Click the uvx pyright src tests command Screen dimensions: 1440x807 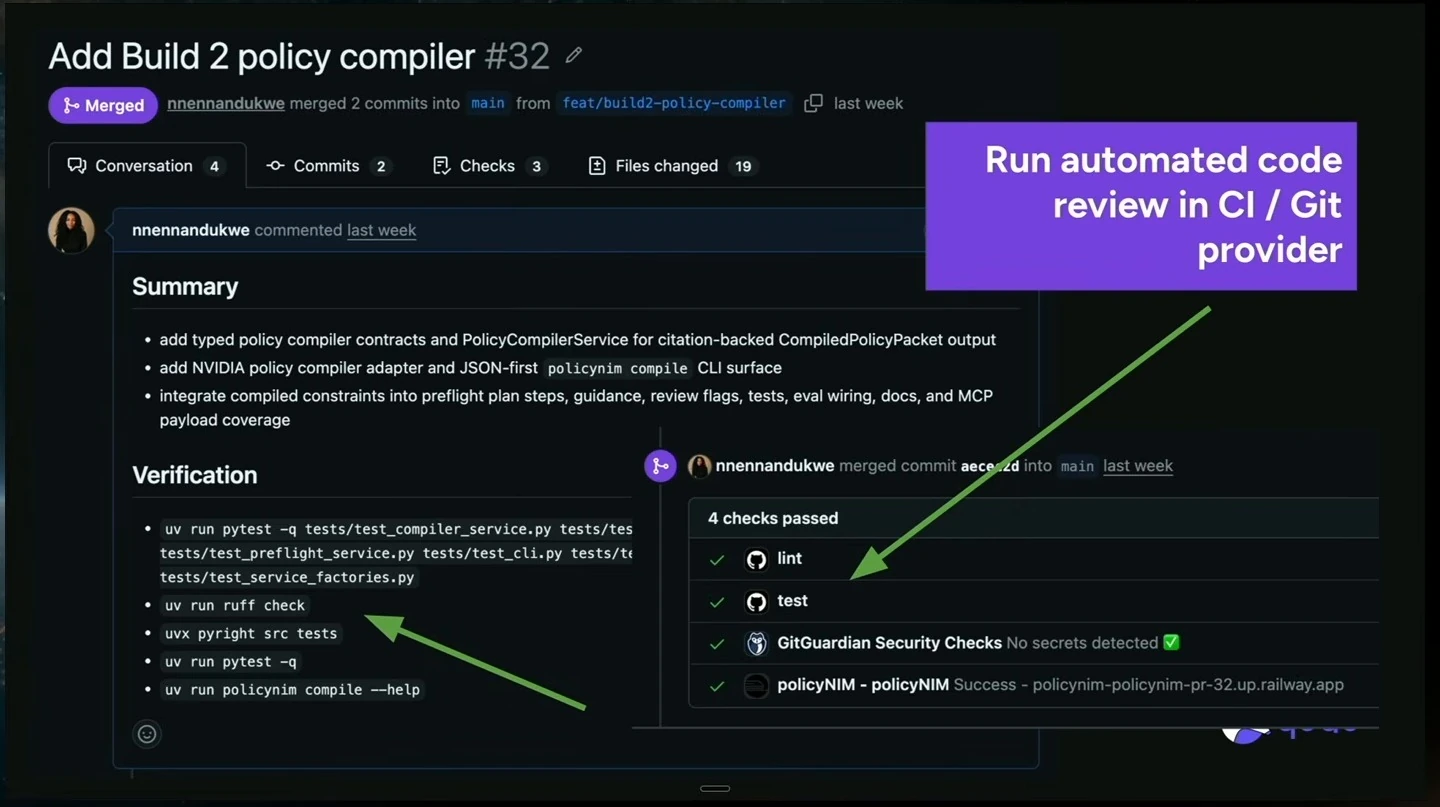(251, 633)
